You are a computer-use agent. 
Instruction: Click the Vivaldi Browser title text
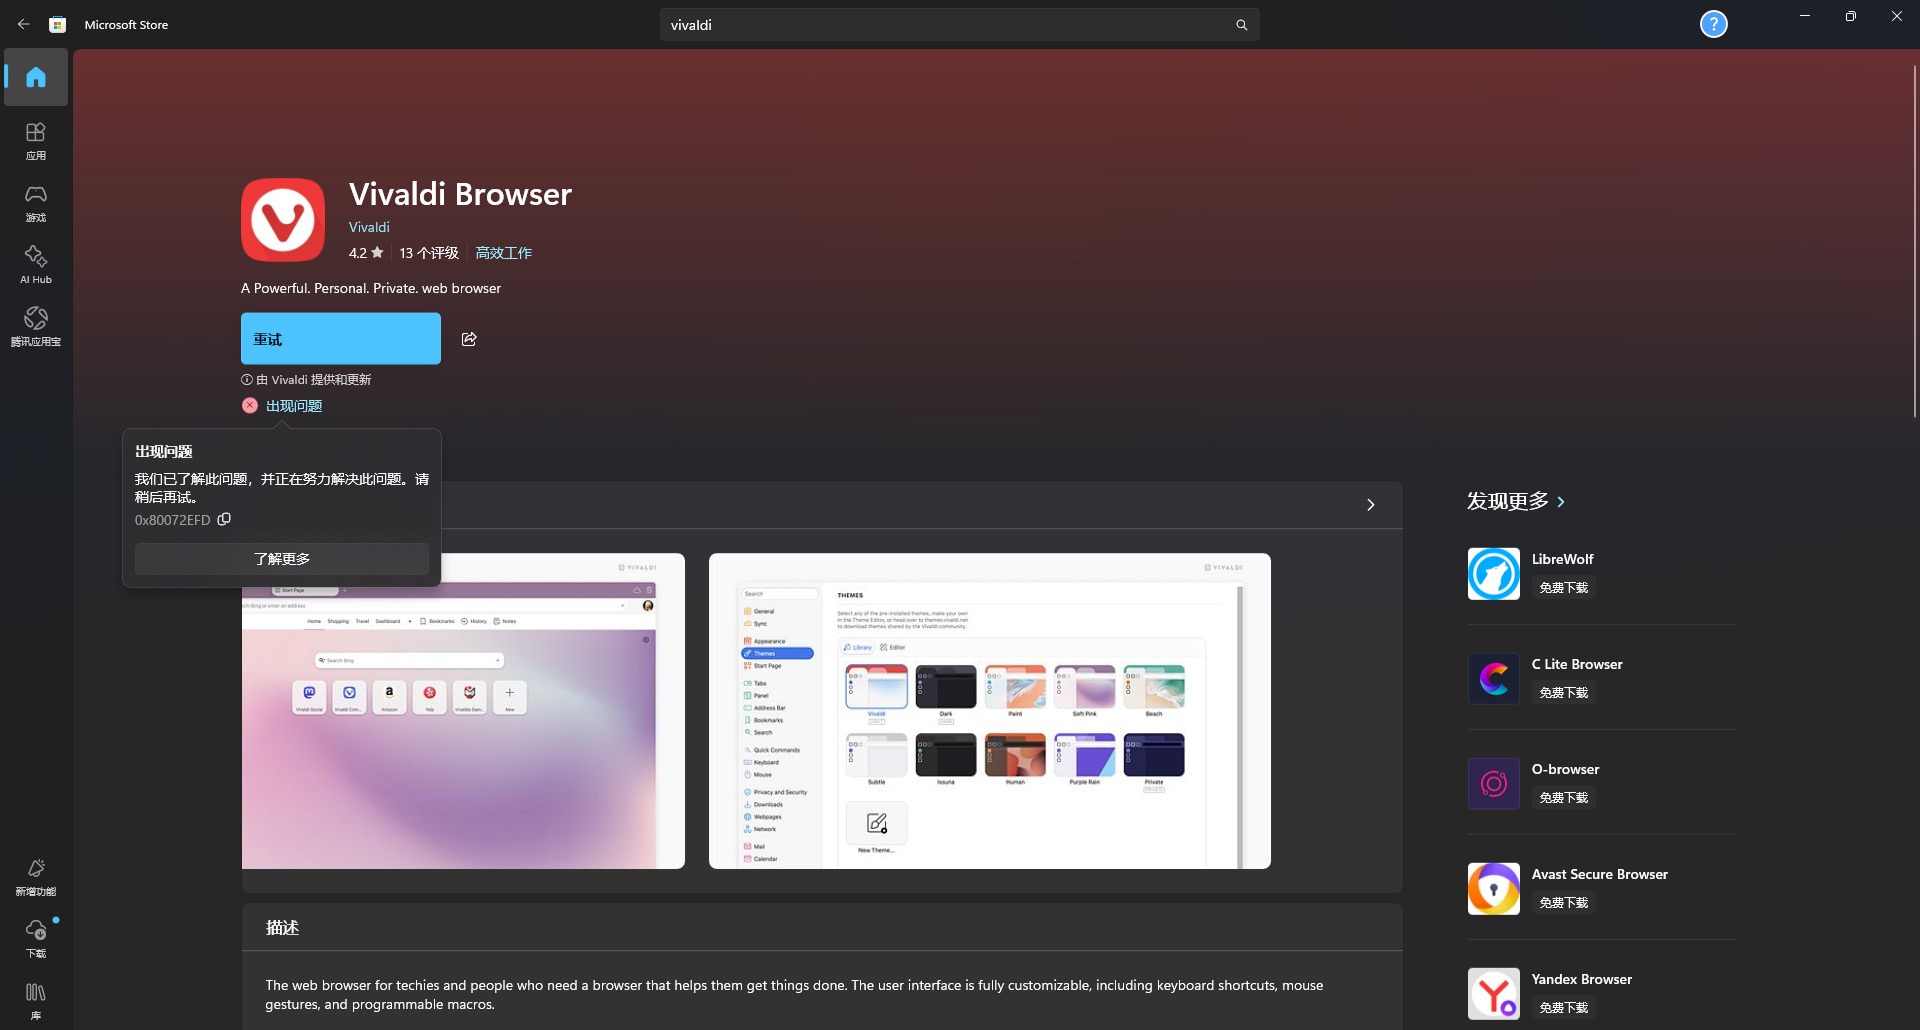point(460,194)
